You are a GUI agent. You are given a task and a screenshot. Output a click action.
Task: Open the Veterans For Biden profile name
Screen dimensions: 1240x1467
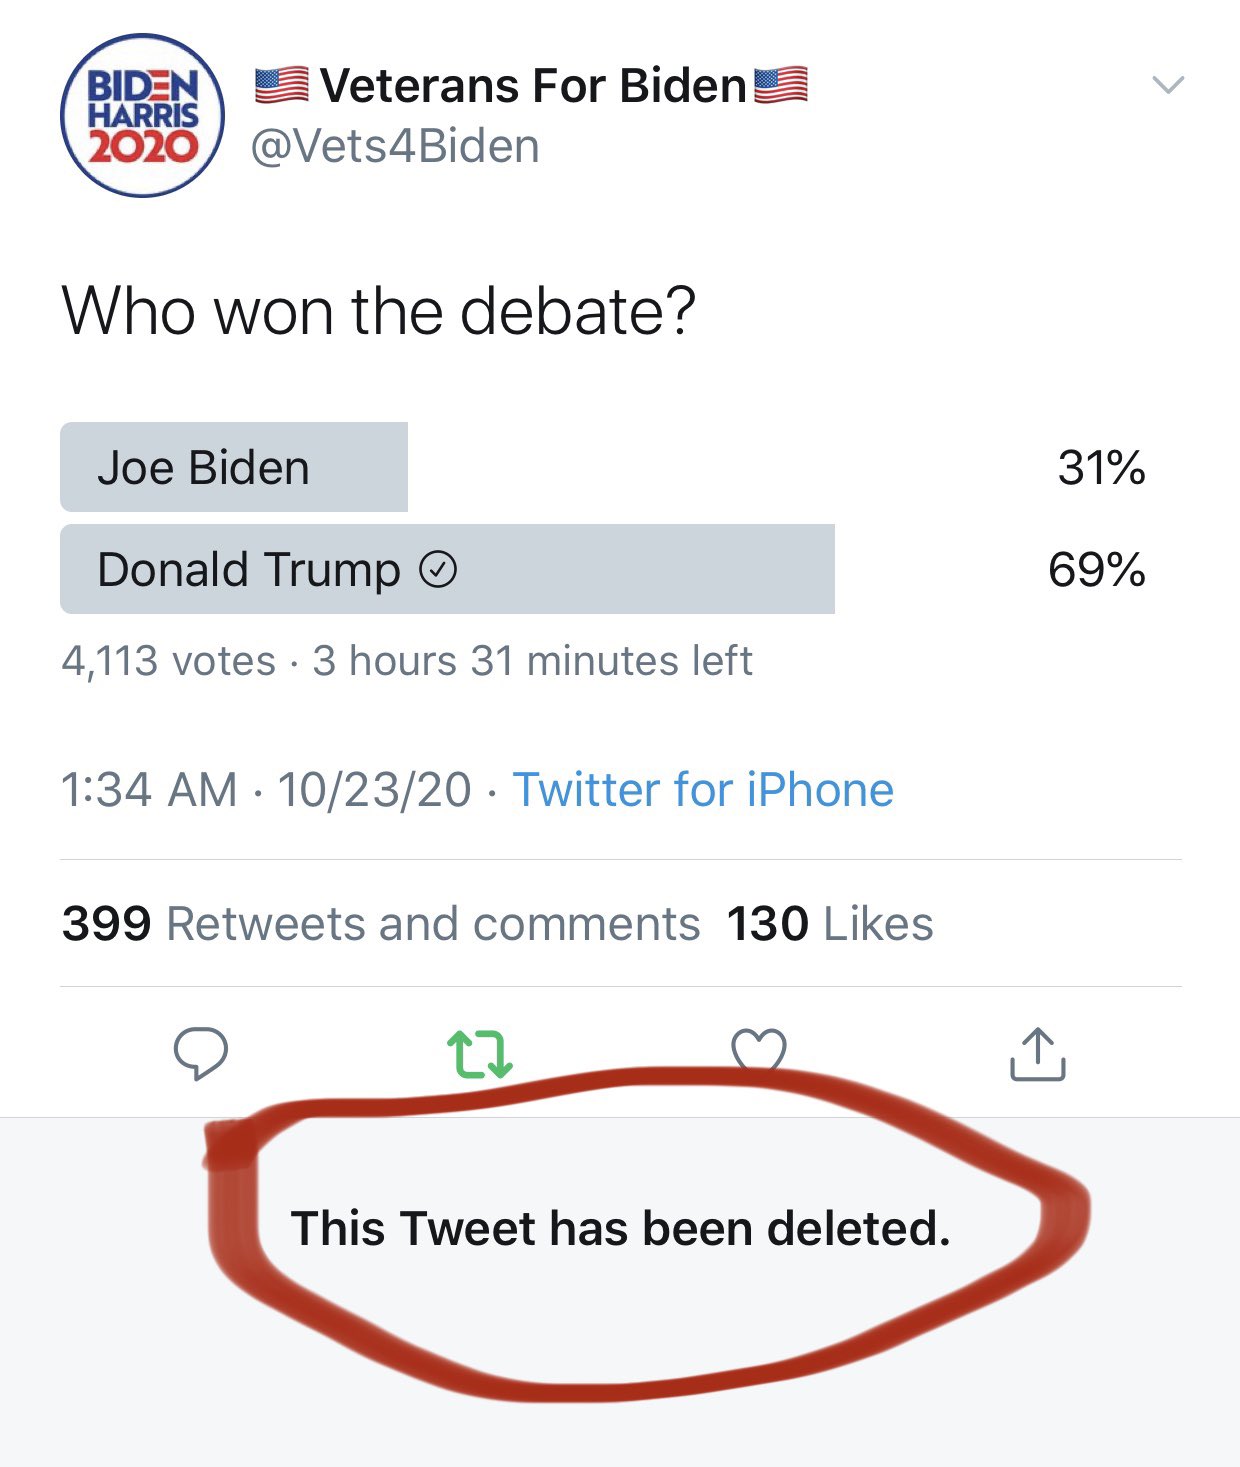tap(532, 86)
